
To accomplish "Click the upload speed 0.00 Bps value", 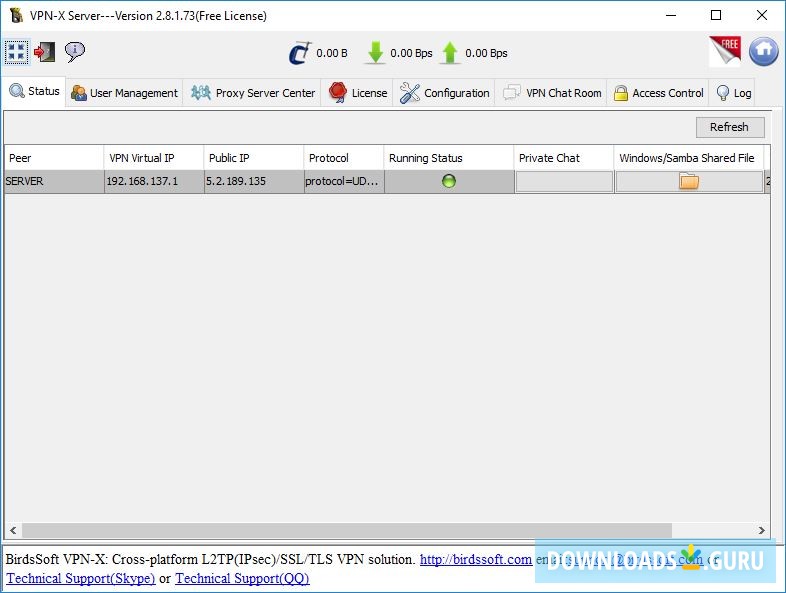I will point(486,53).
